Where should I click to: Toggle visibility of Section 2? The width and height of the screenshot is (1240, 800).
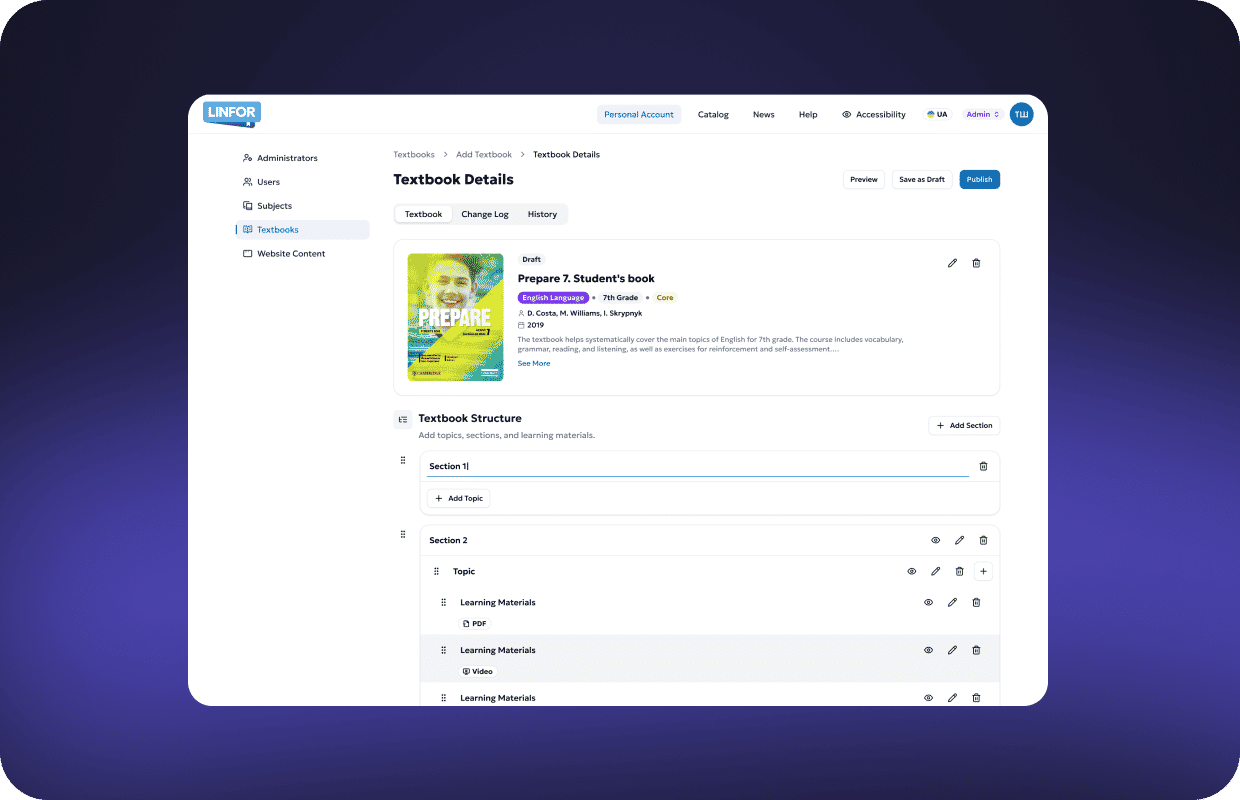(x=936, y=541)
